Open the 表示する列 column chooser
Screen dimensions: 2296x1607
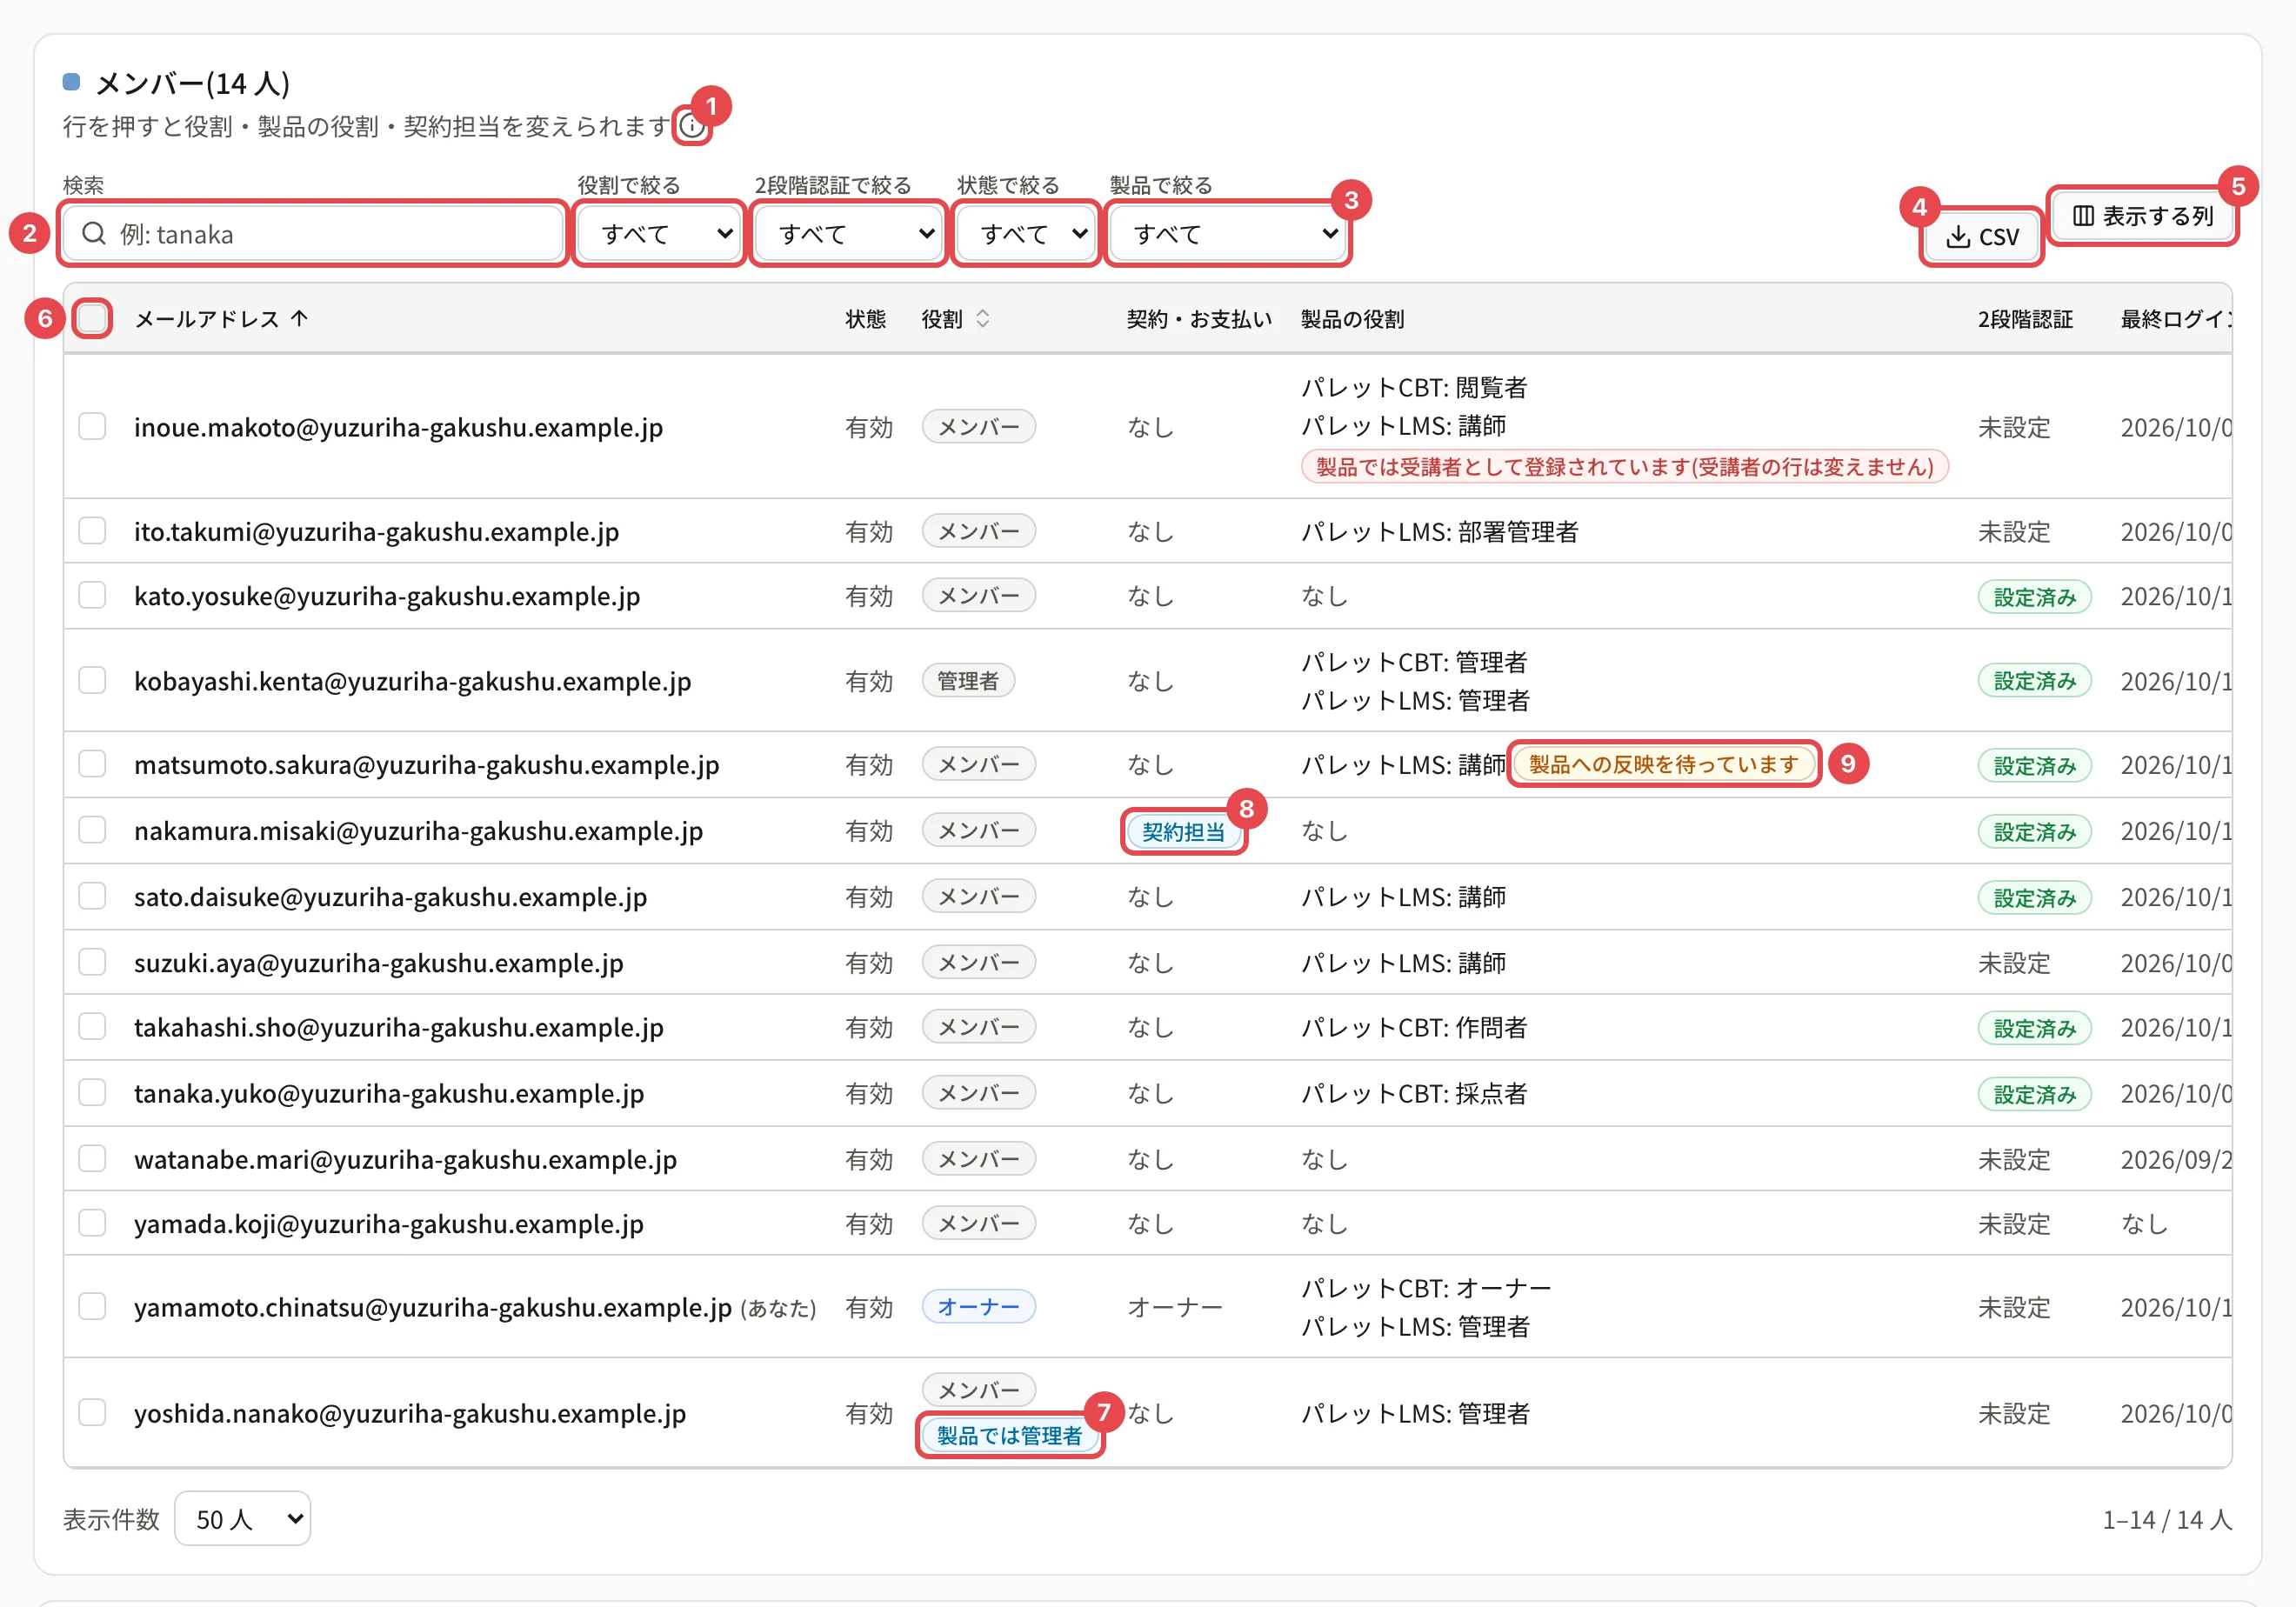click(2143, 216)
